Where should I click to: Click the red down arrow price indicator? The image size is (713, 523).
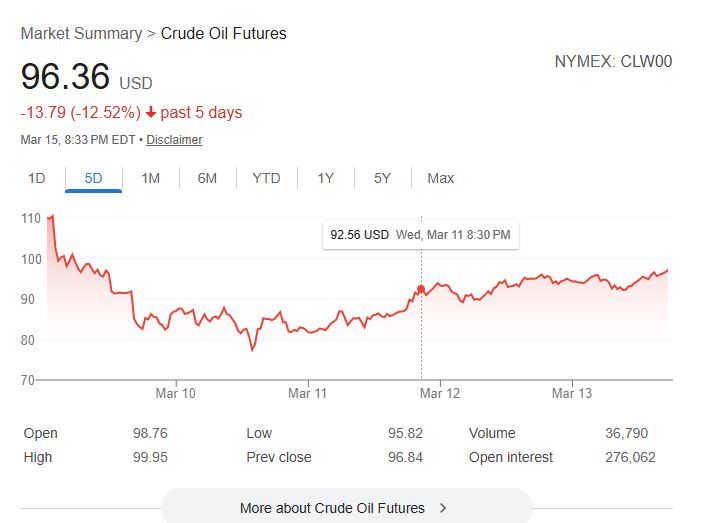click(151, 112)
